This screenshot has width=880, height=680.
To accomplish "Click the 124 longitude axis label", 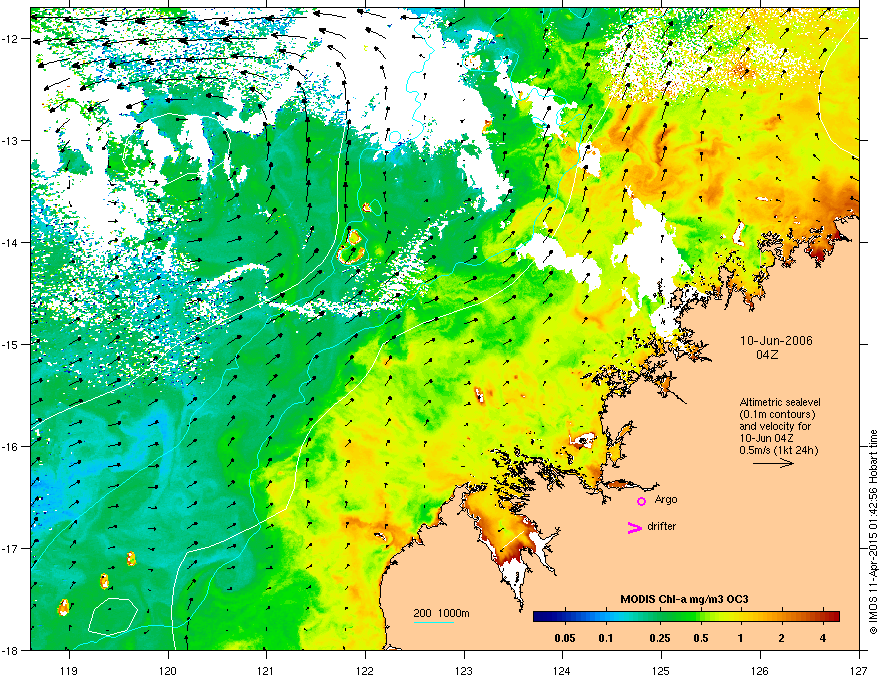I will tap(563, 670).
